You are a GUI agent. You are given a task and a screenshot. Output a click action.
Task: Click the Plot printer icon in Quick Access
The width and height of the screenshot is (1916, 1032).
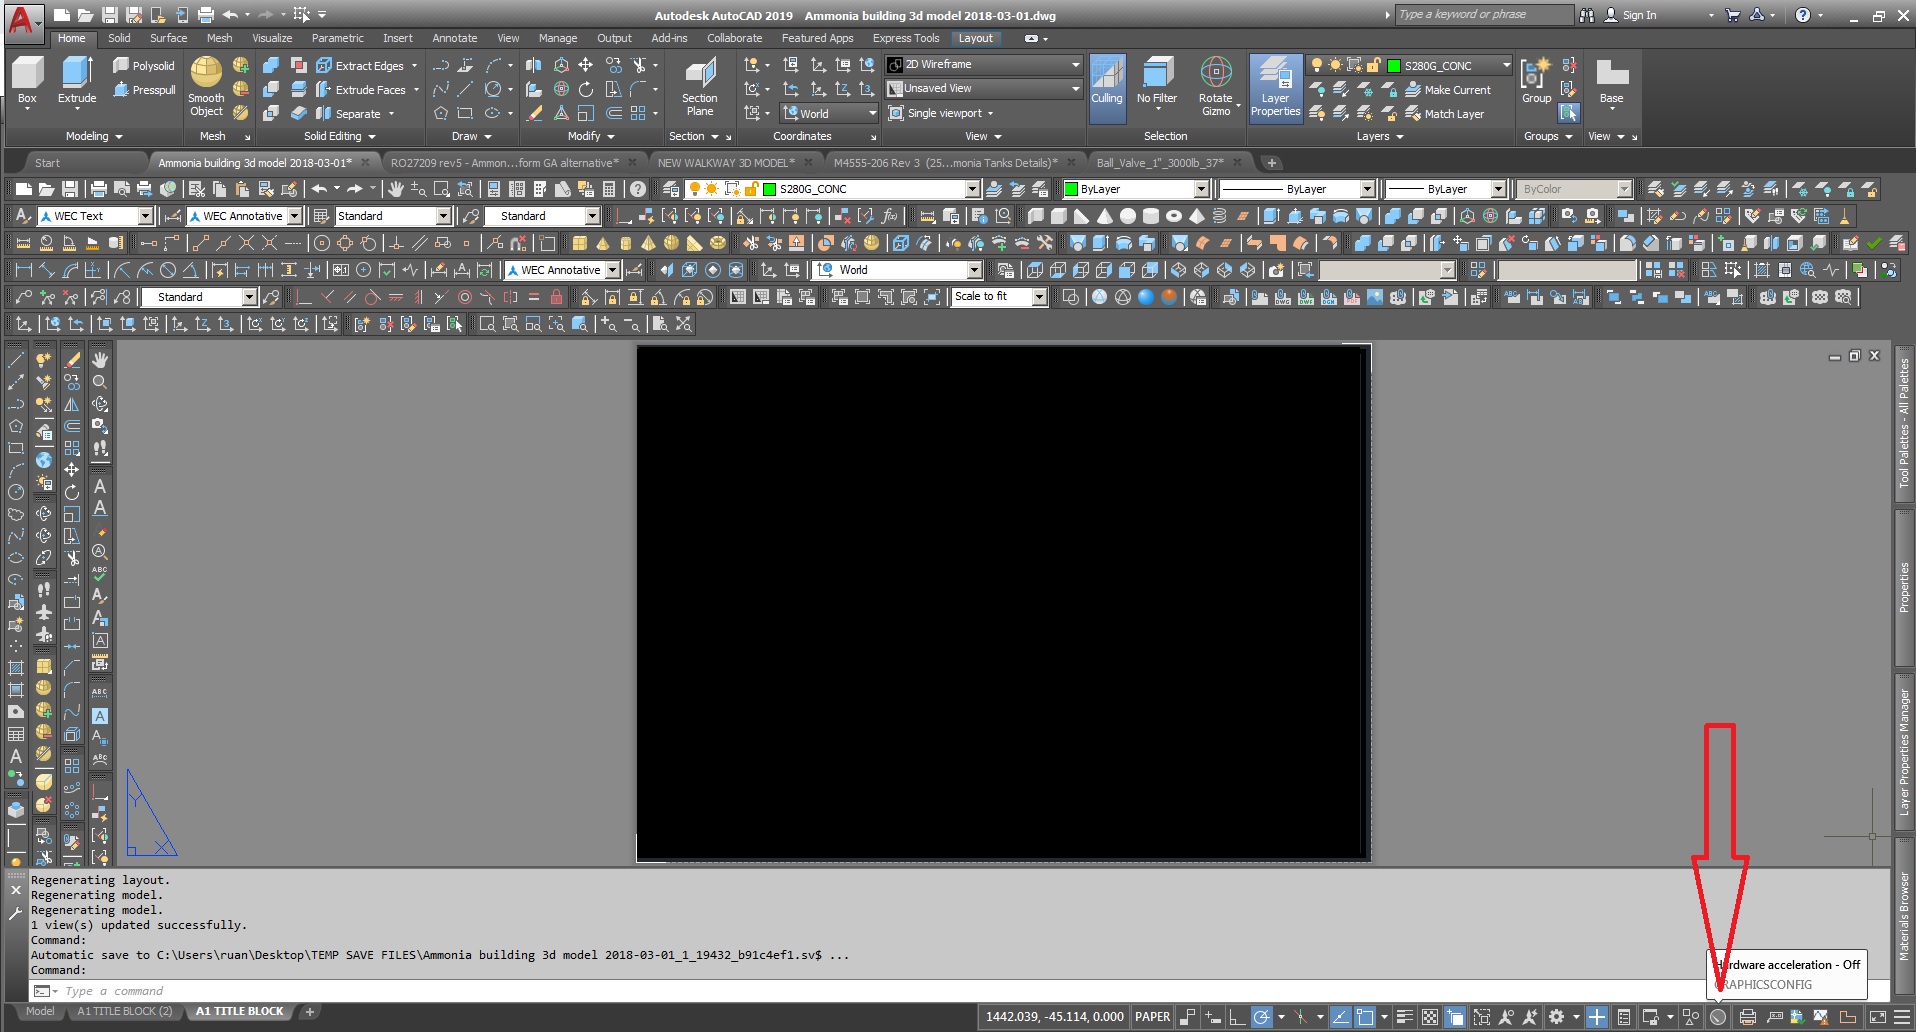click(205, 15)
